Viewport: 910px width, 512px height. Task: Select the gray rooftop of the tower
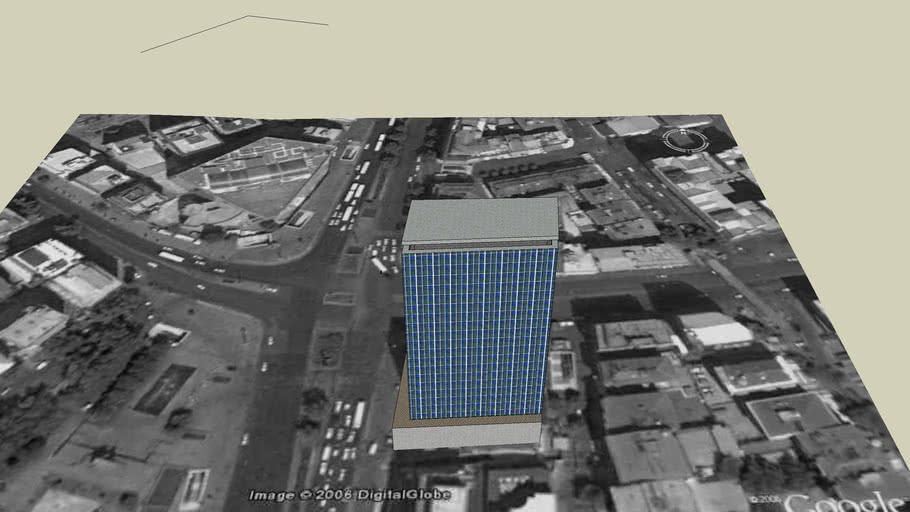(481, 219)
